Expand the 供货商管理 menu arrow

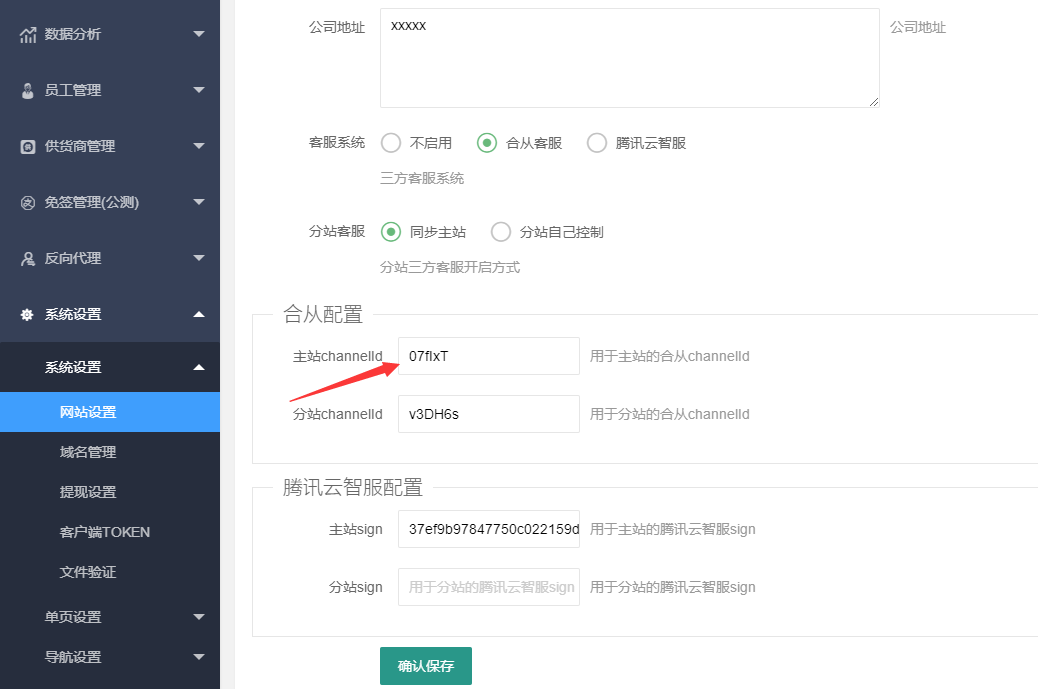(x=199, y=146)
